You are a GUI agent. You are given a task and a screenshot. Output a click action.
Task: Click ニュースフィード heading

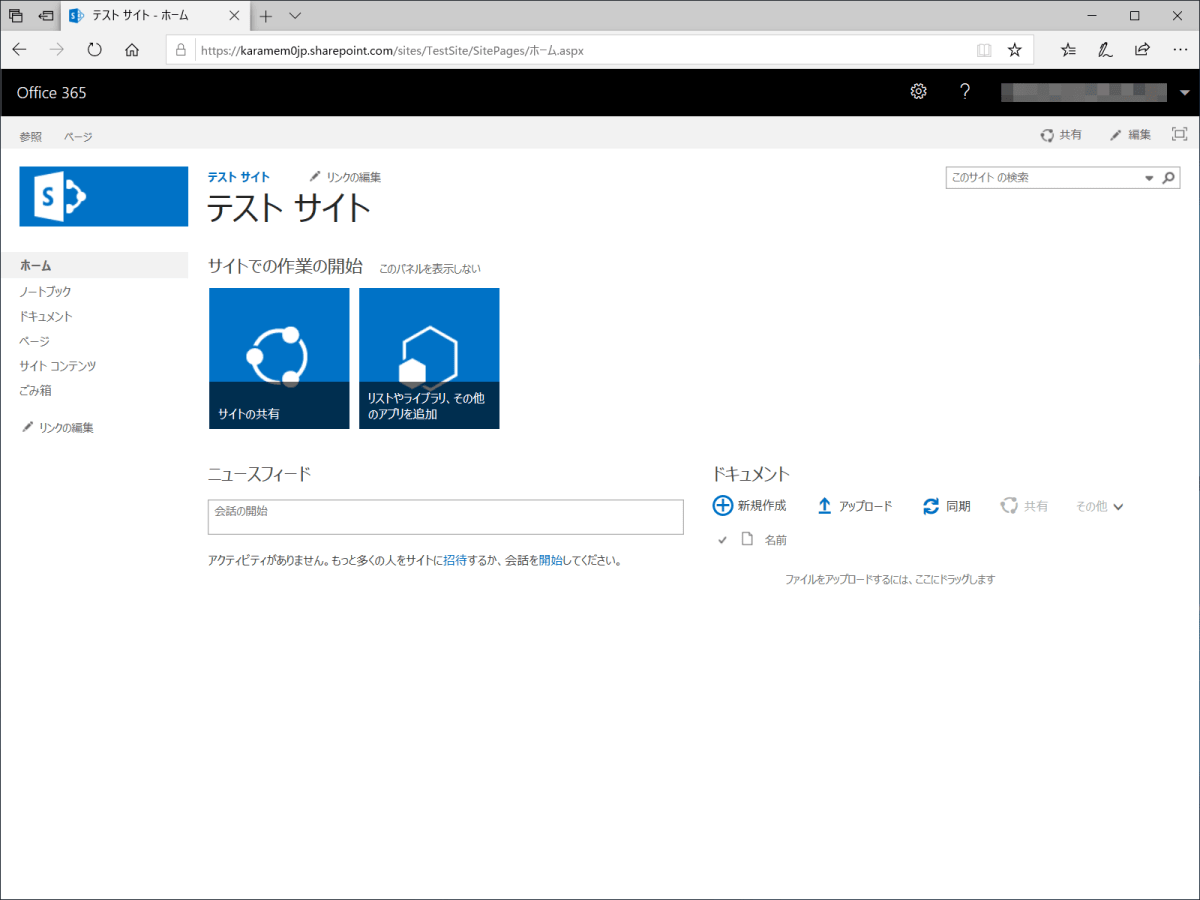pyautogui.click(x=259, y=474)
